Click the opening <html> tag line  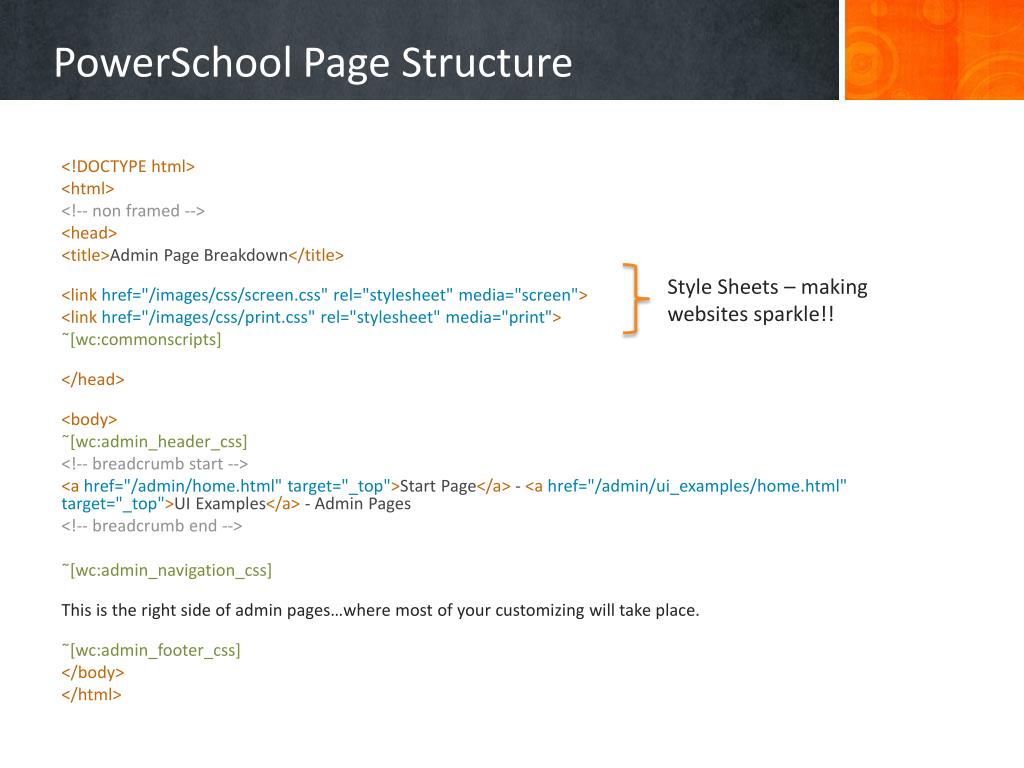click(88, 189)
